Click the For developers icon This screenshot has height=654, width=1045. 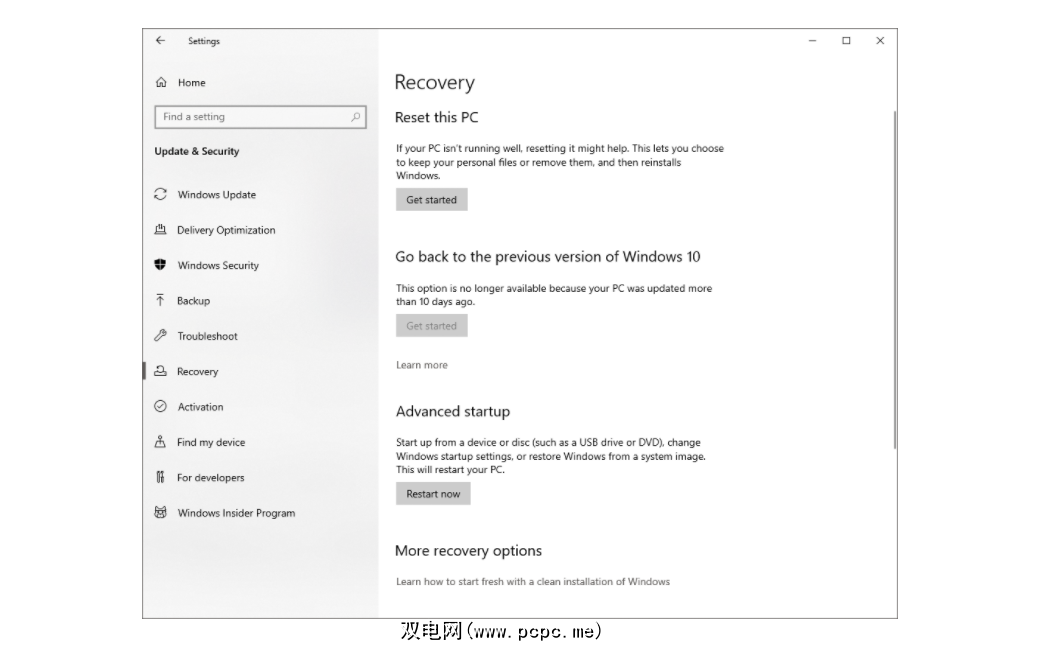(161, 477)
